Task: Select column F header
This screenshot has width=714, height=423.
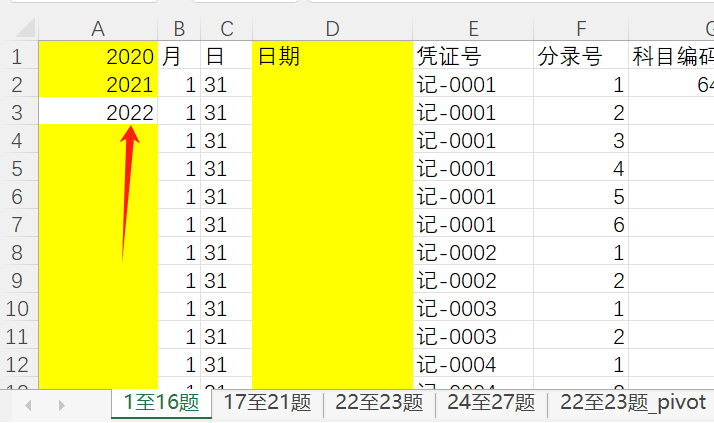Action: pos(581,29)
